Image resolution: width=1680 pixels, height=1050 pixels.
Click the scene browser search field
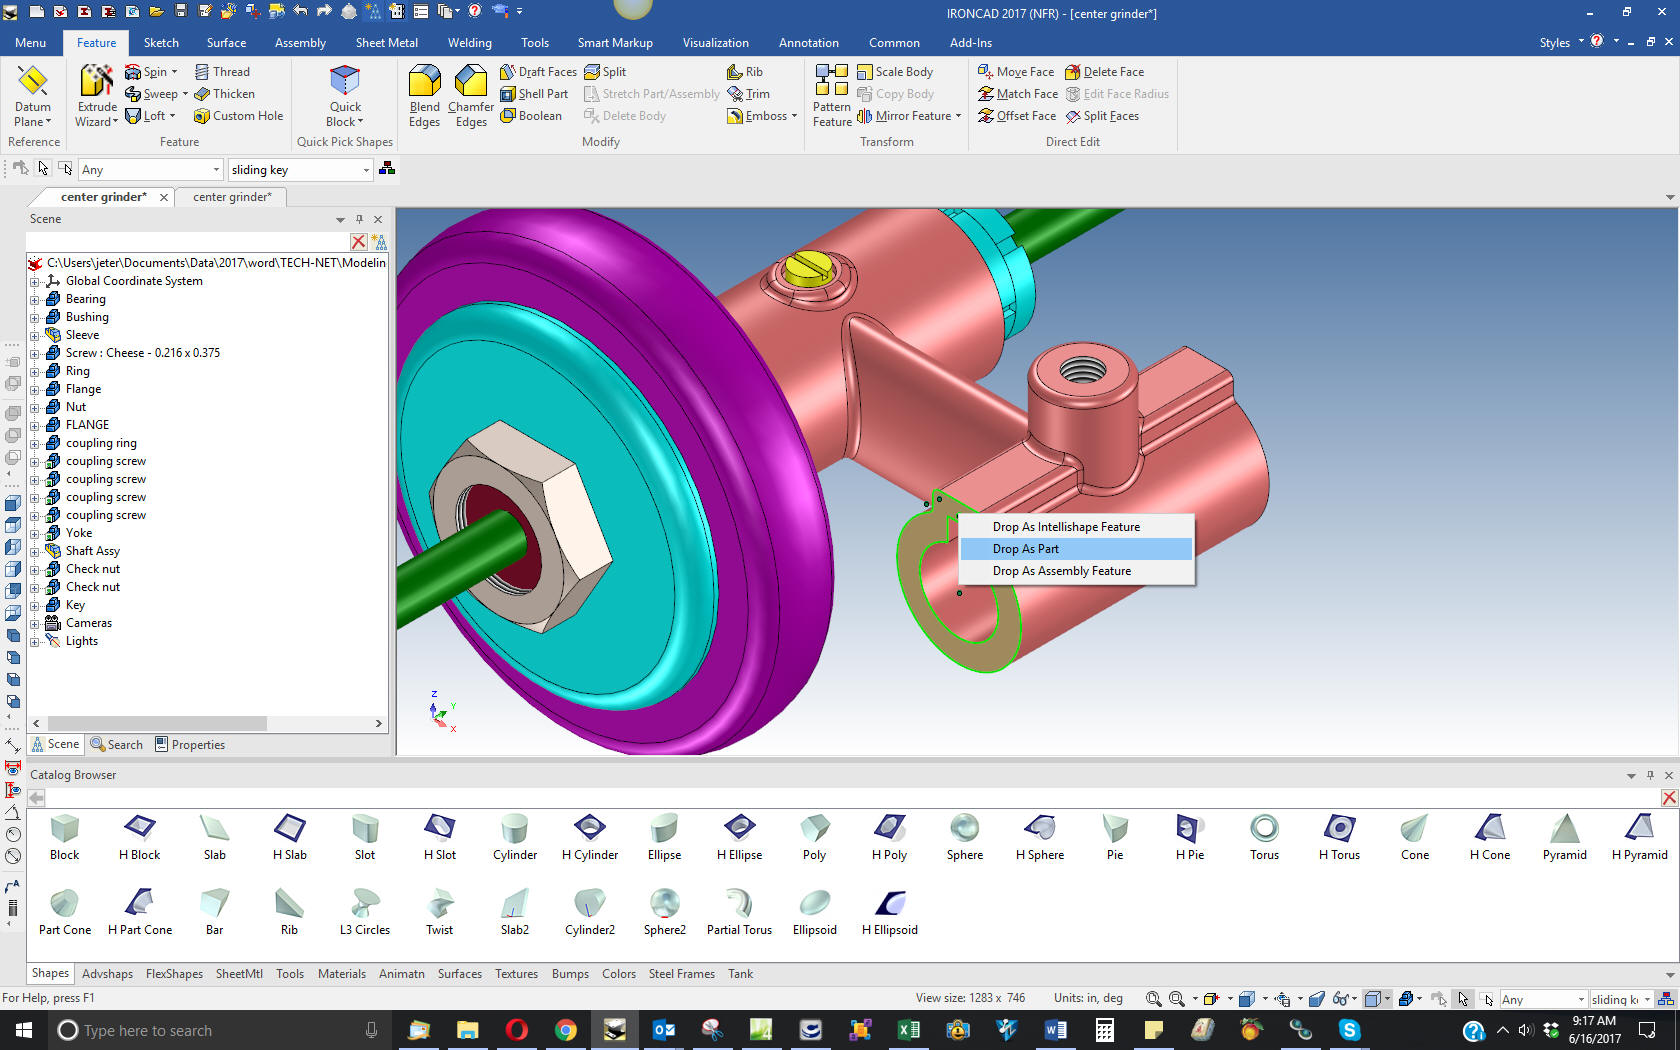tap(188, 242)
